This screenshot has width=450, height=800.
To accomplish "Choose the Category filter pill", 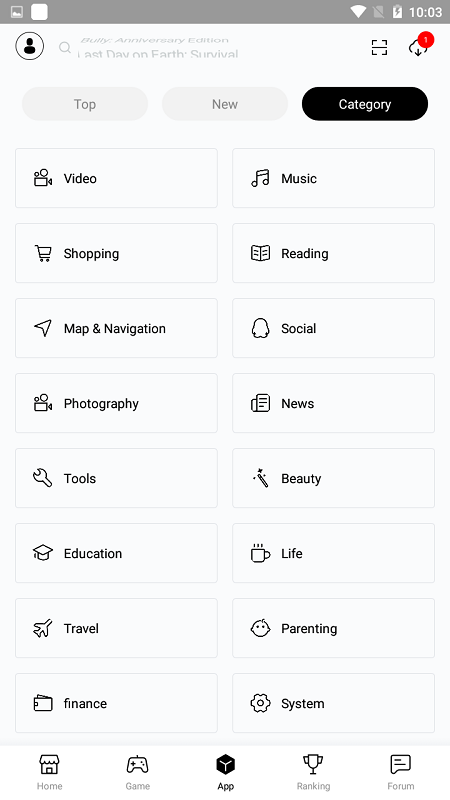I will 365,104.
